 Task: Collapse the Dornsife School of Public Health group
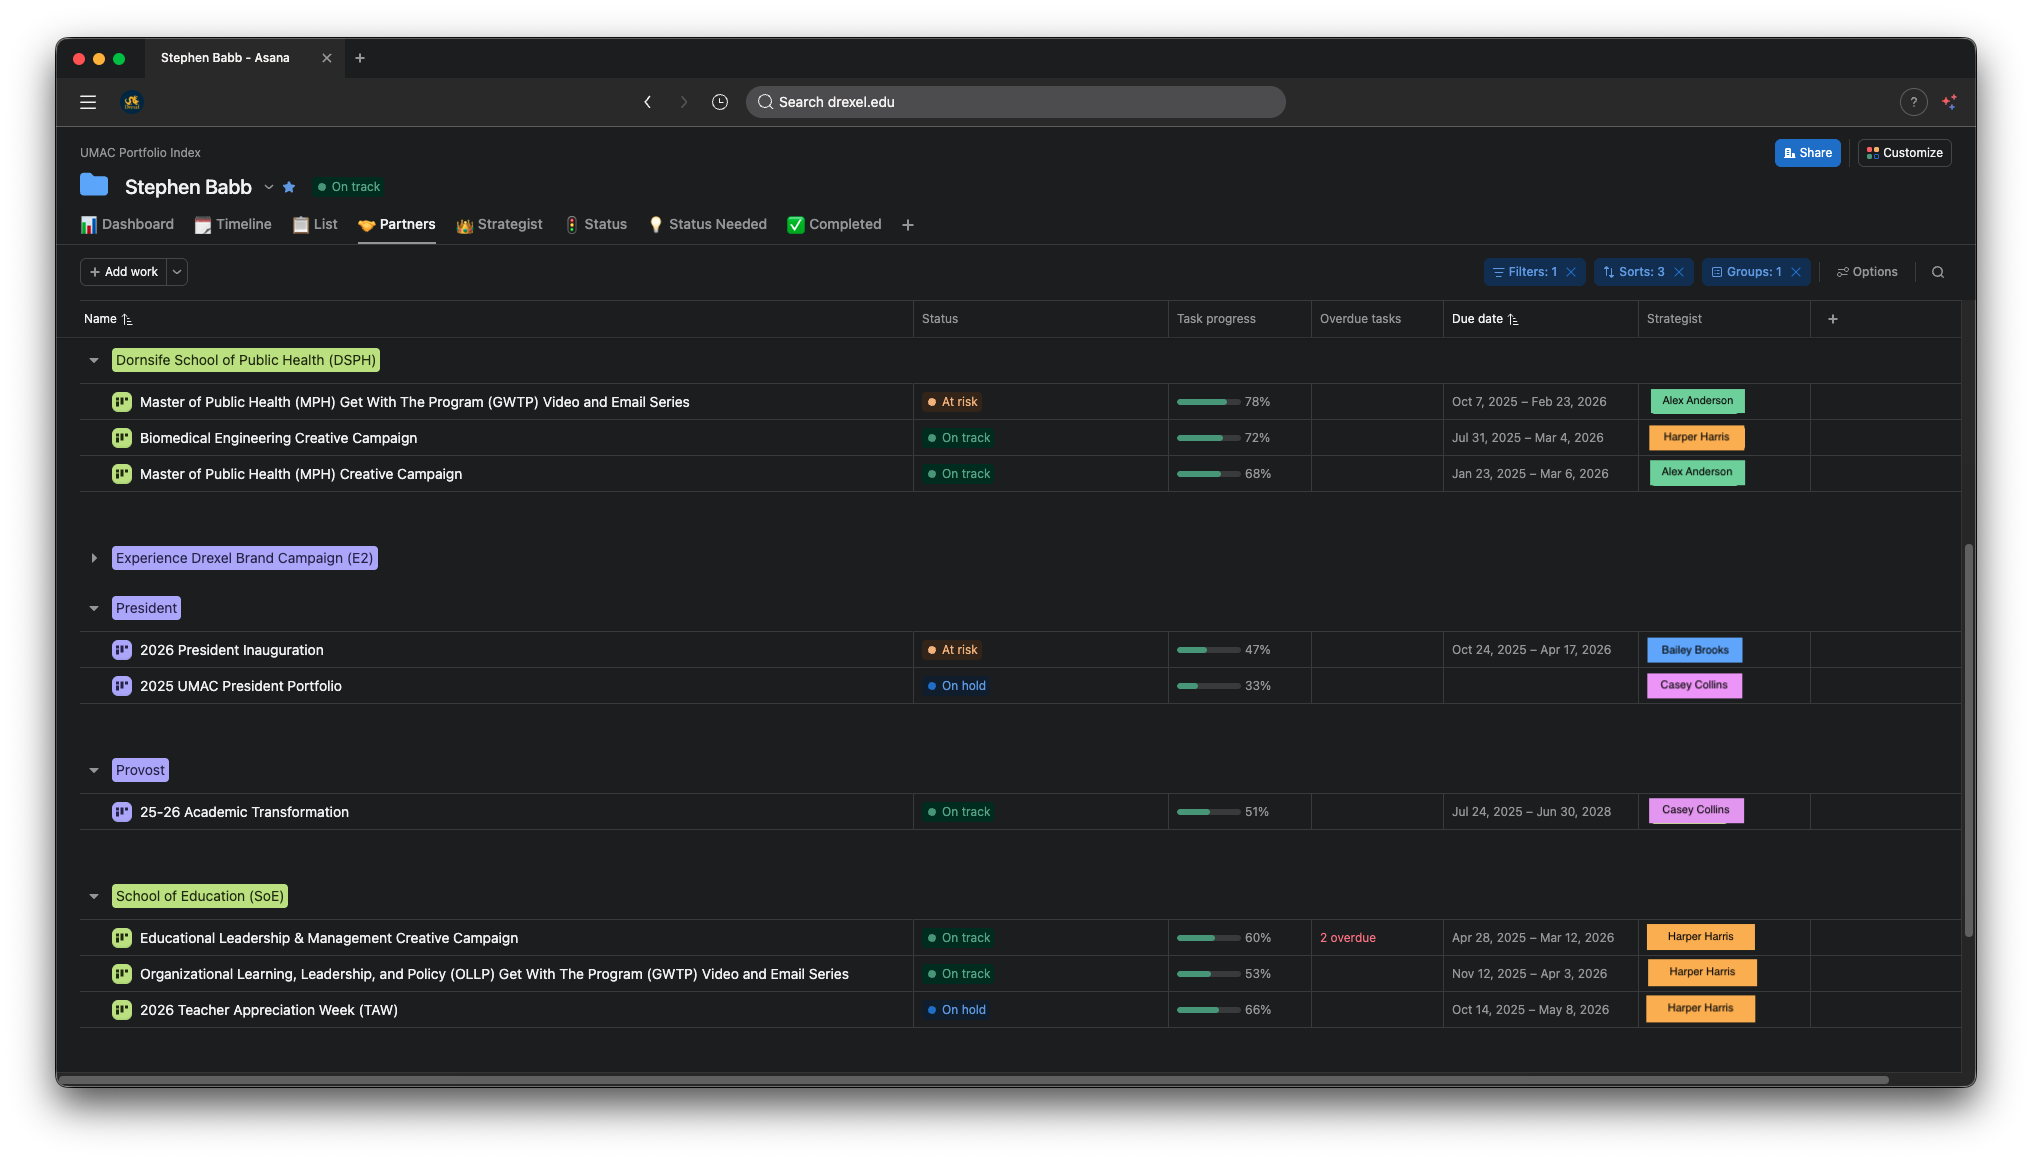point(94,360)
